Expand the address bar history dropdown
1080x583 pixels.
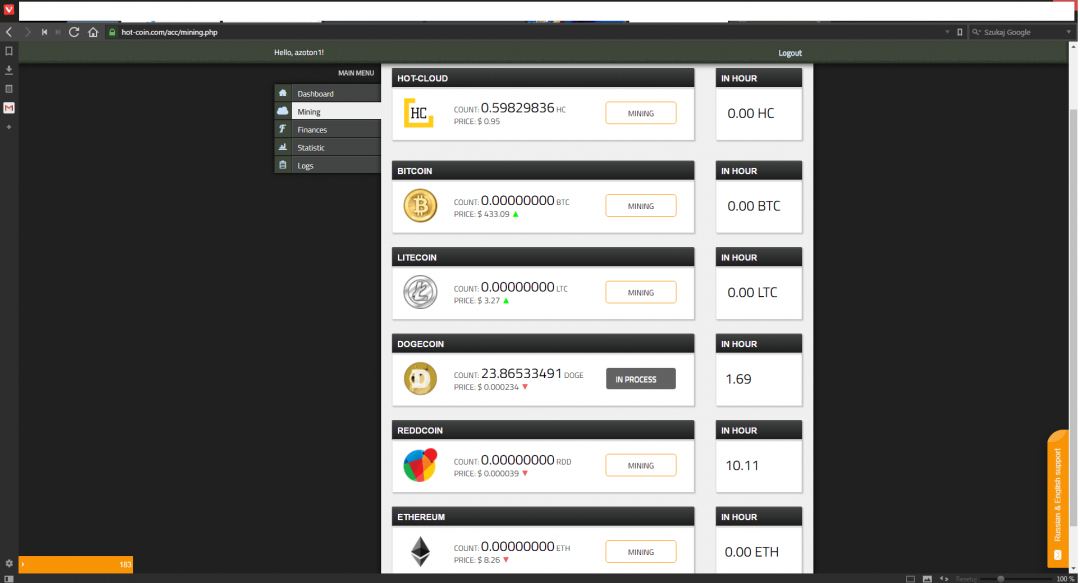(x=947, y=32)
